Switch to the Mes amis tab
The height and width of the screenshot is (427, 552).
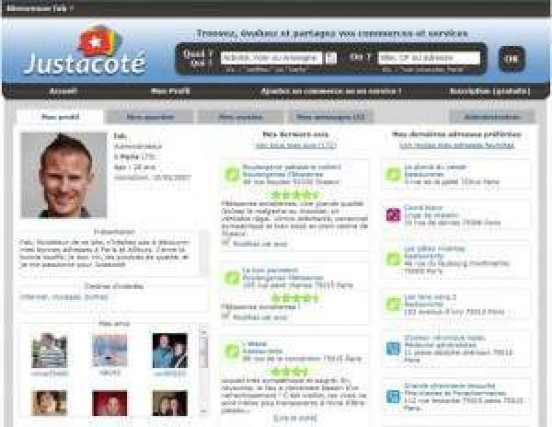tap(240, 117)
